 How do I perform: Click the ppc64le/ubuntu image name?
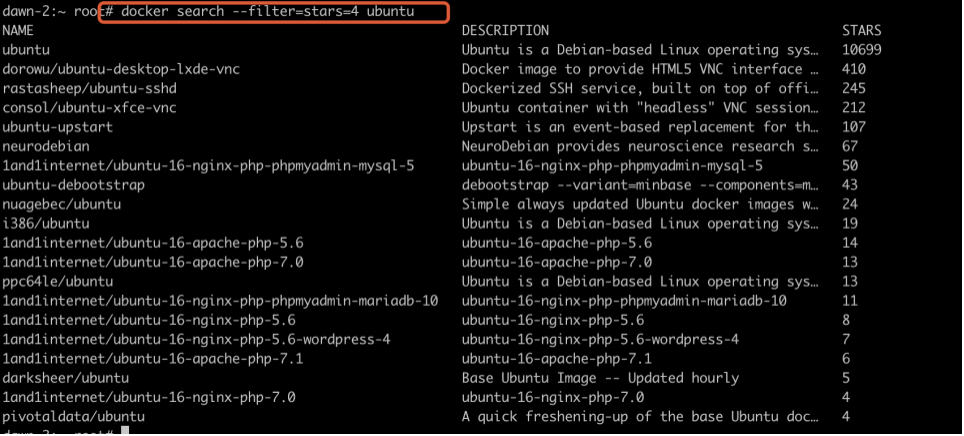(57, 281)
